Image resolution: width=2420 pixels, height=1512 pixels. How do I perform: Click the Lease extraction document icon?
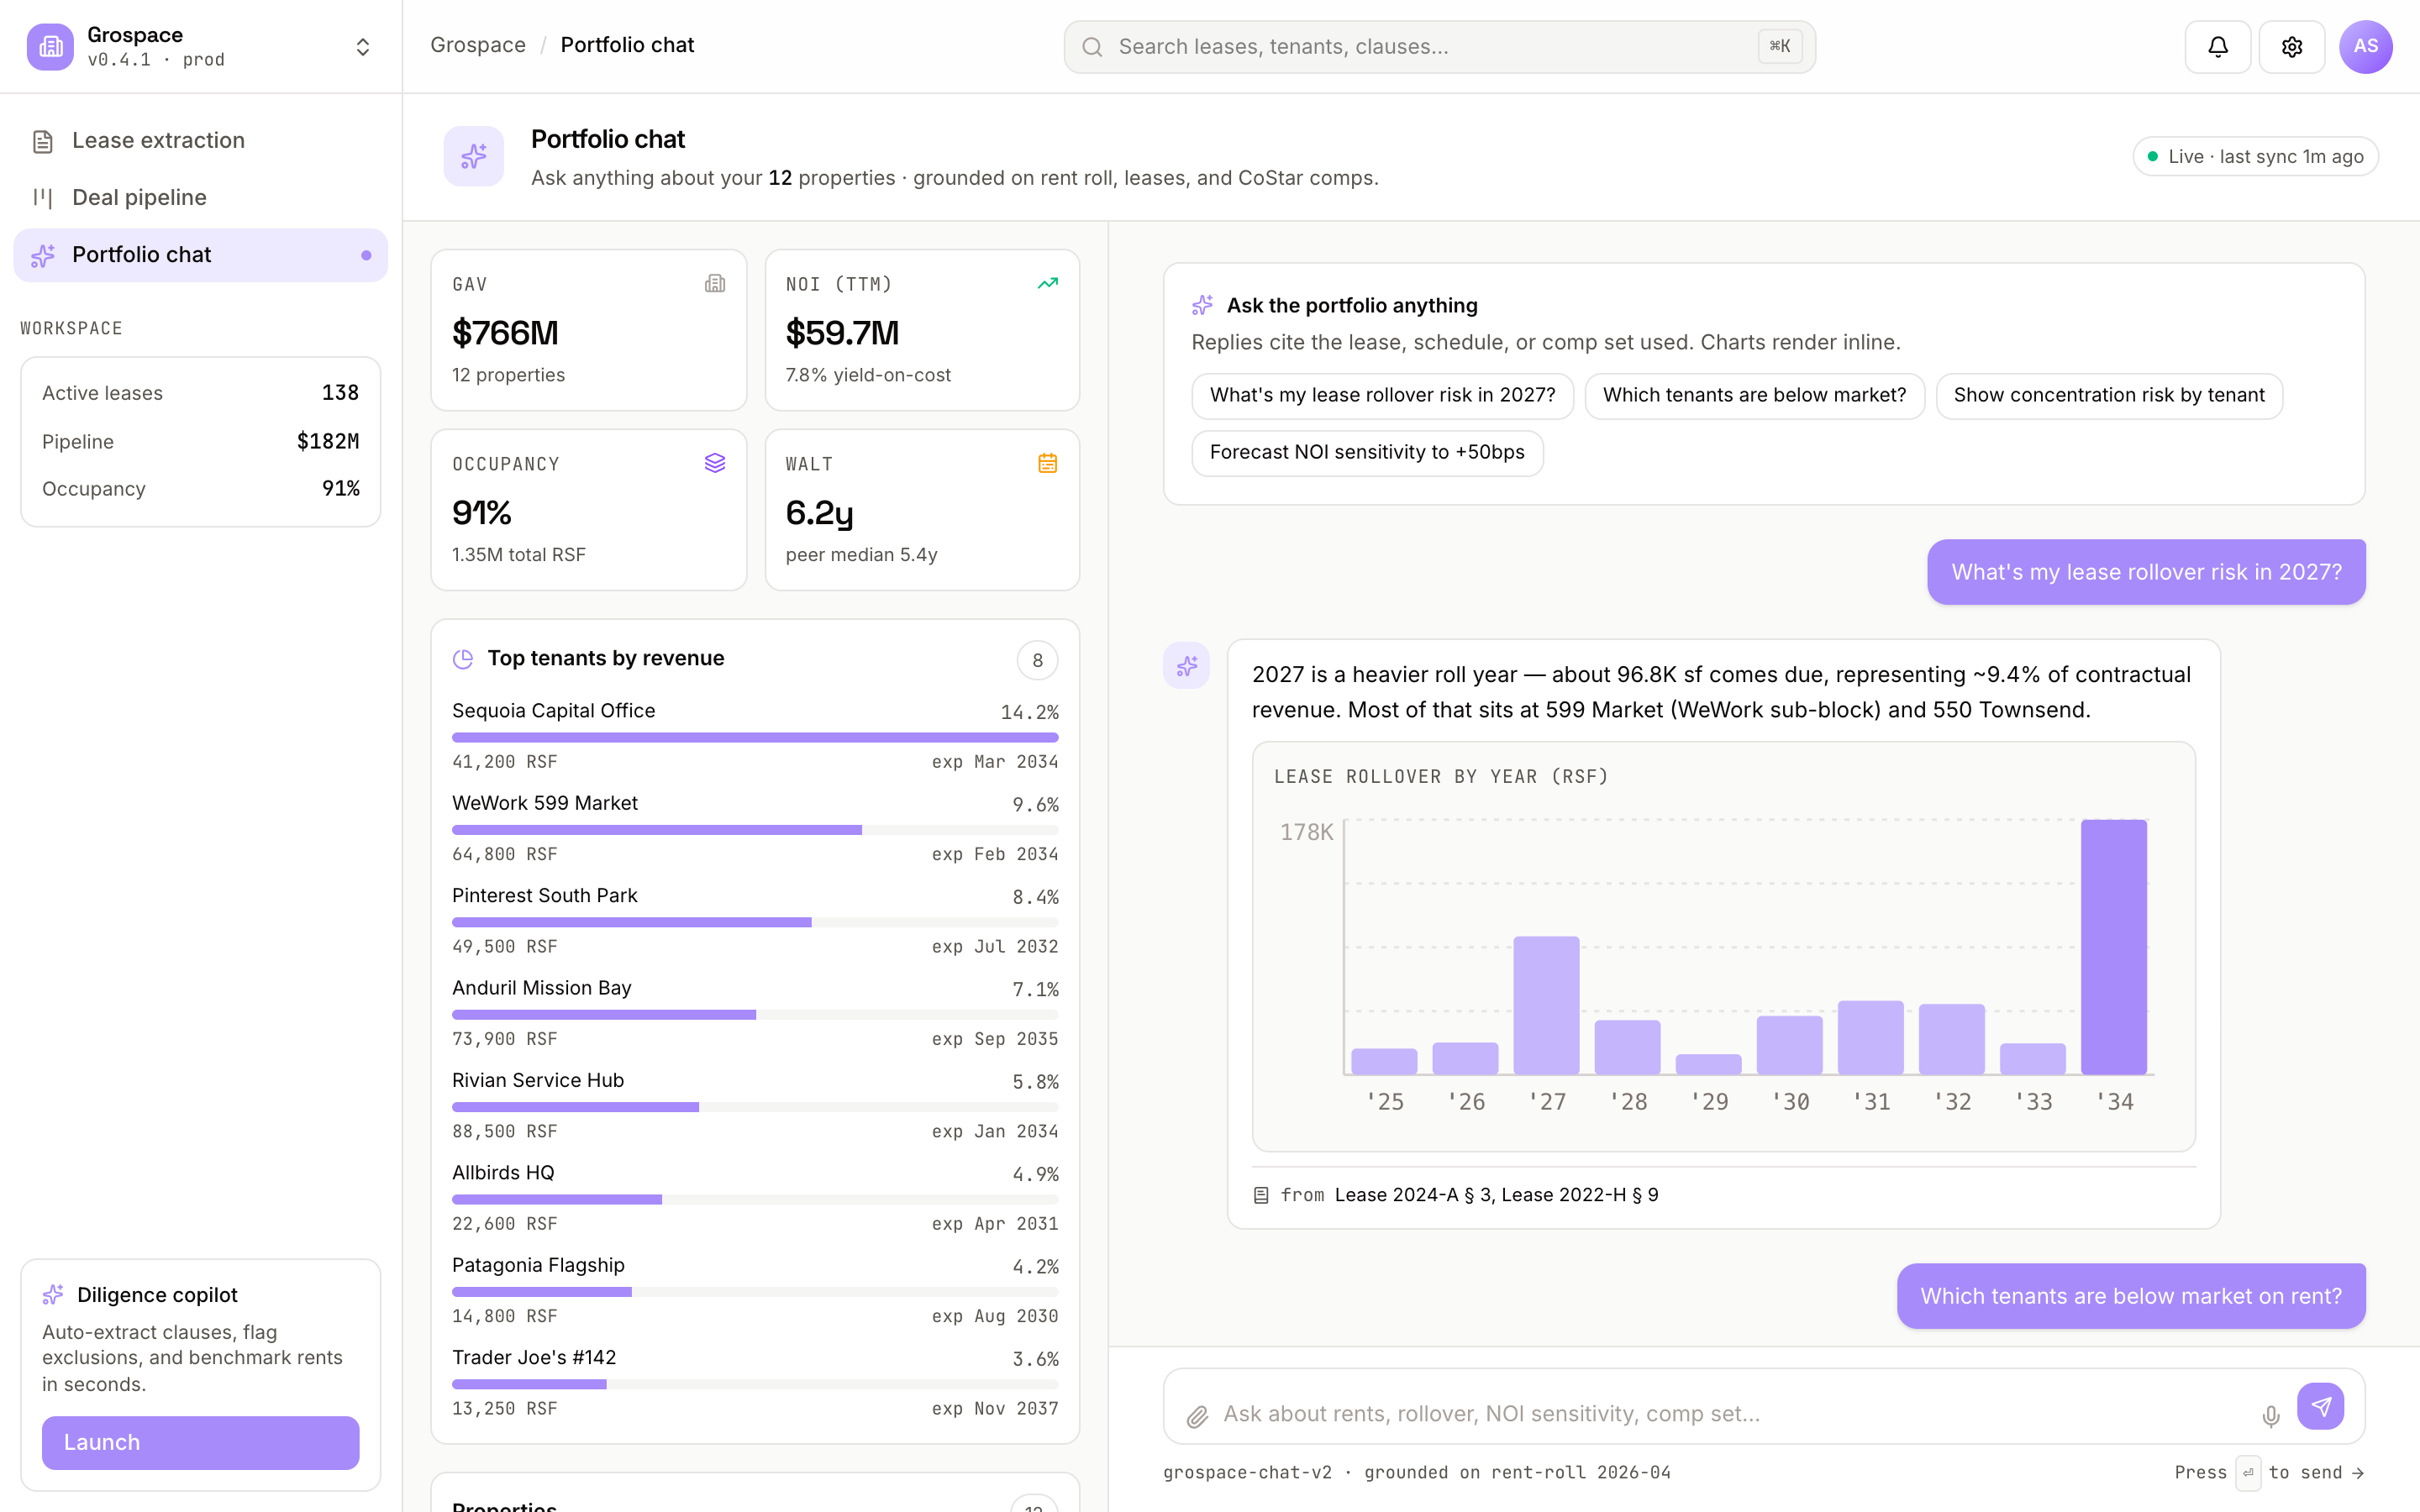(x=43, y=141)
